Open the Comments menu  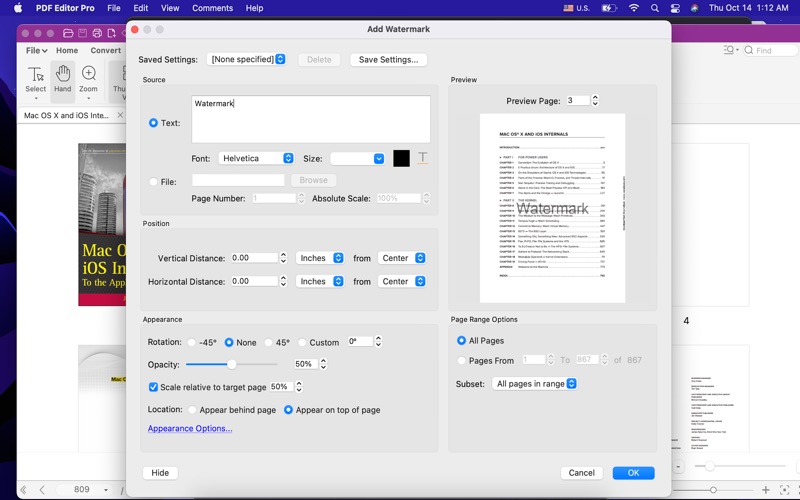[x=212, y=8]
